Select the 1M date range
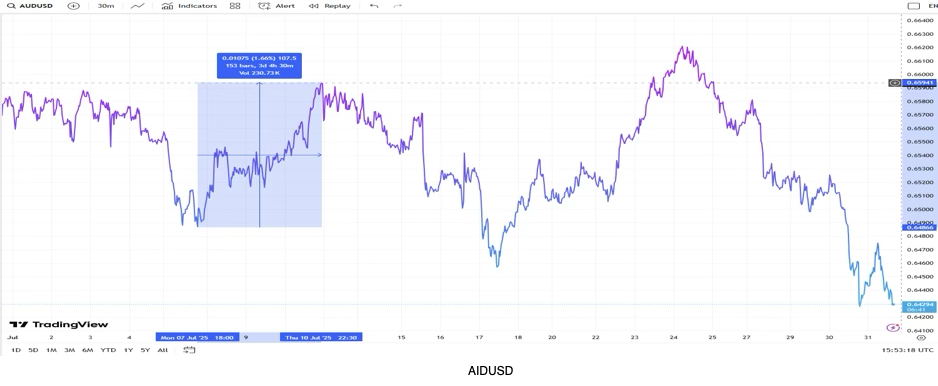The height and width of the screenshot is (386, 938). point(51,350)
